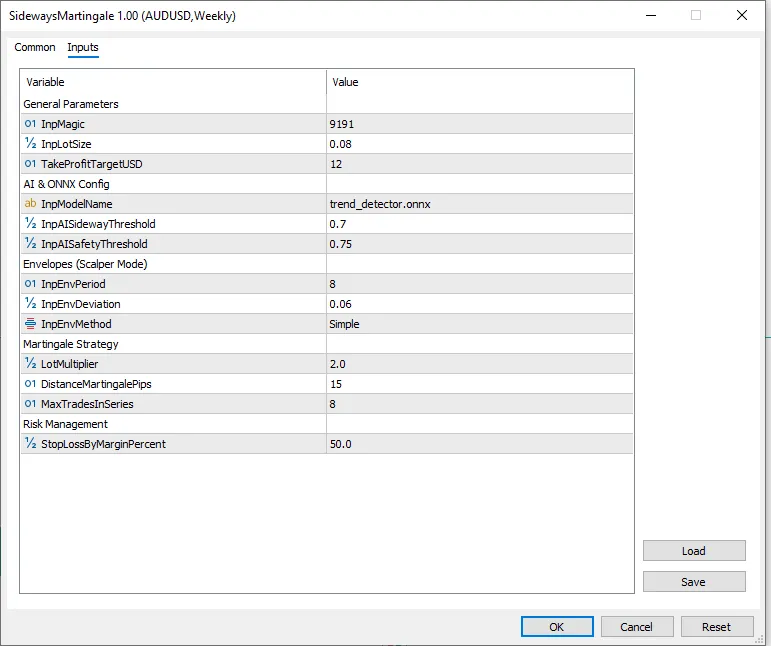
Task: Click the fraction icon next to InpLotSize
Action: click(30, 144)
